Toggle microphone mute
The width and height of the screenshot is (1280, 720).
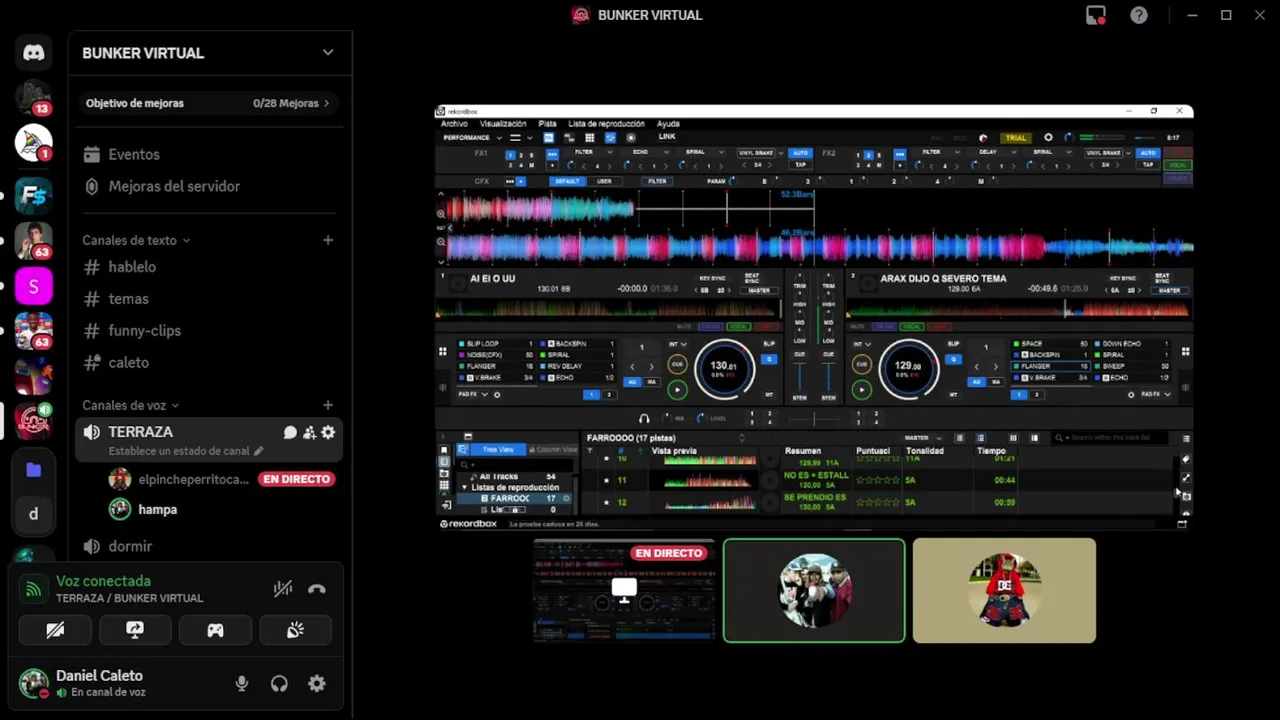point(241,684)
